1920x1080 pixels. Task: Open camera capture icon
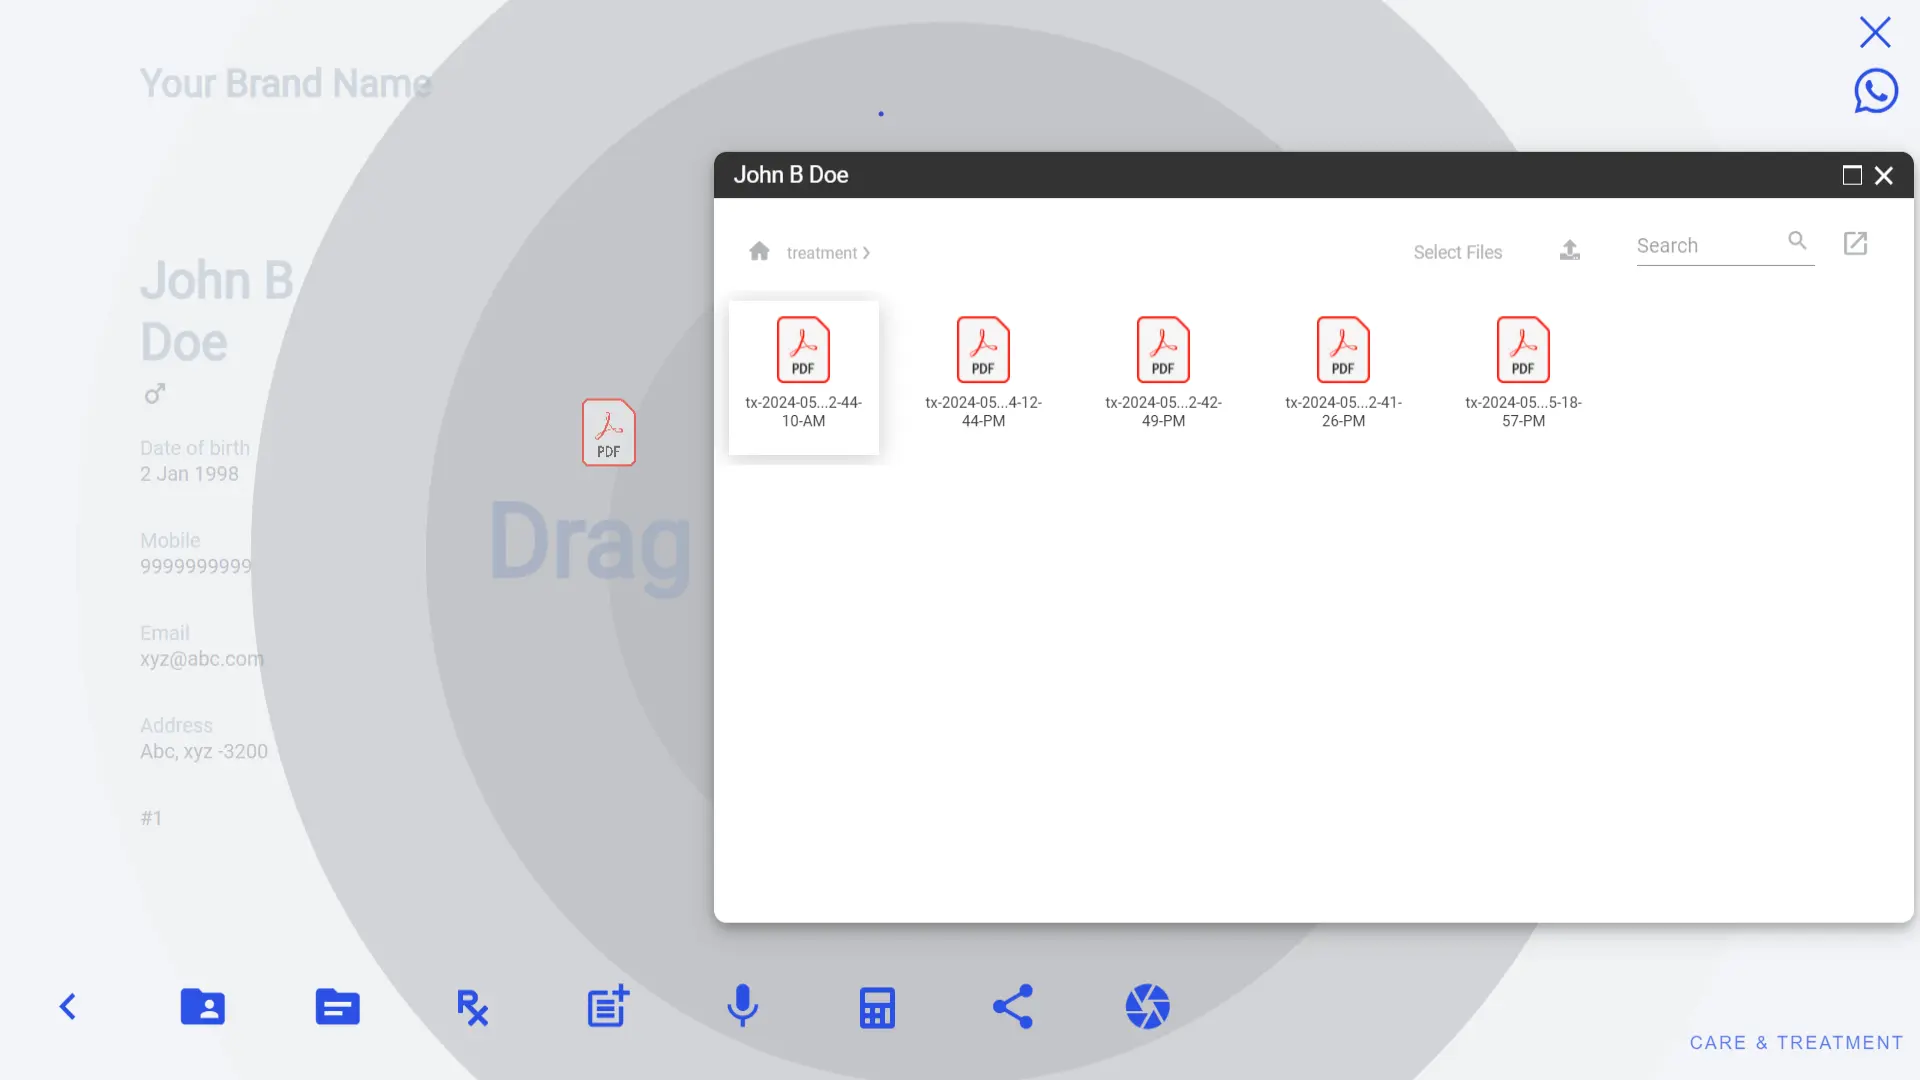1146,1007
